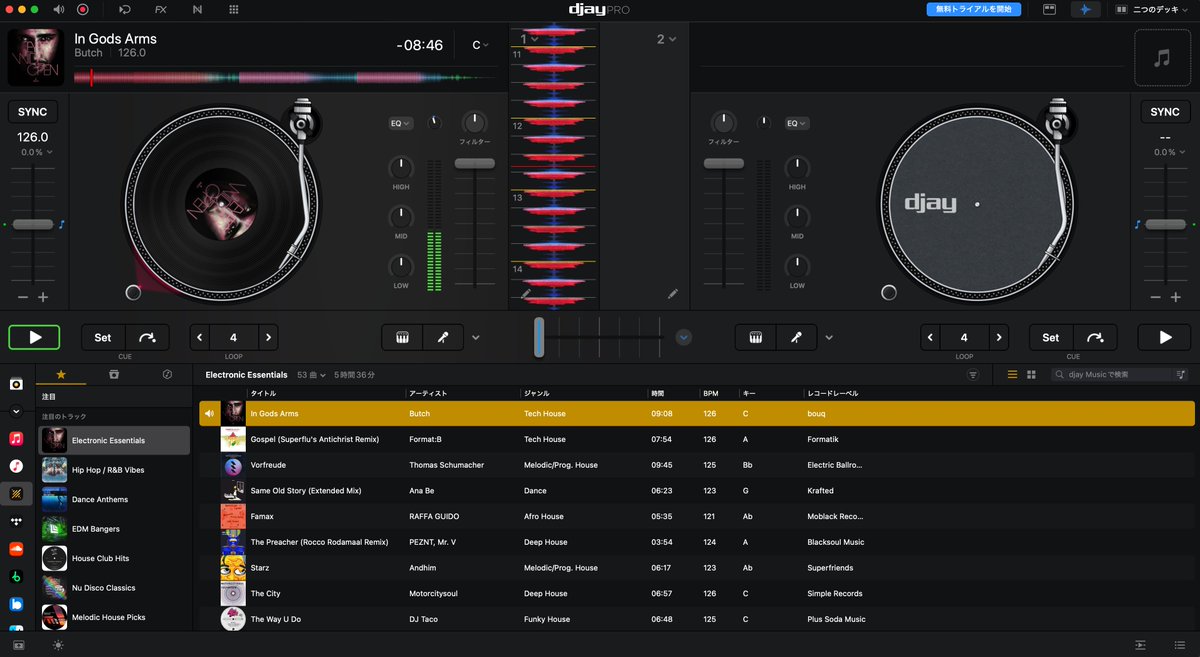Open the right deck EQ mode dropdown
Image resolution: width=1200 pixels, height=657 pixels.
797,123
